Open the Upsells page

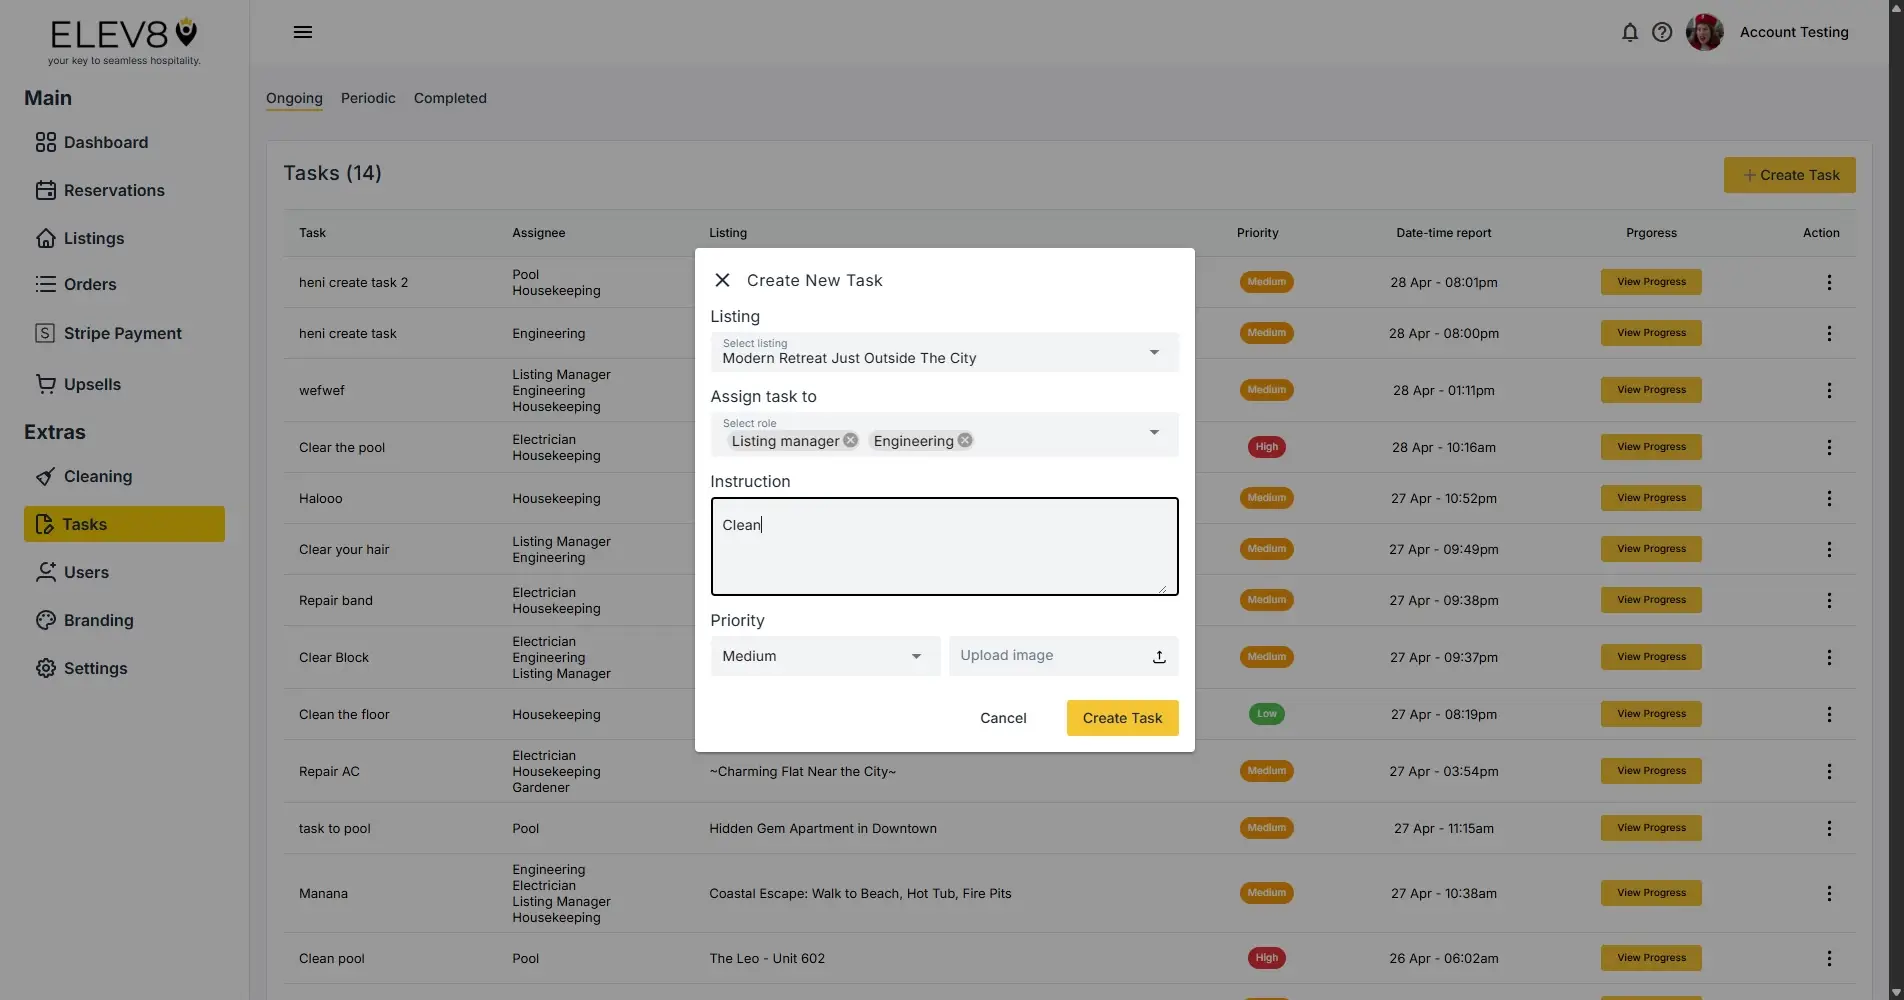pyautogui.click(x=93, y=384)
